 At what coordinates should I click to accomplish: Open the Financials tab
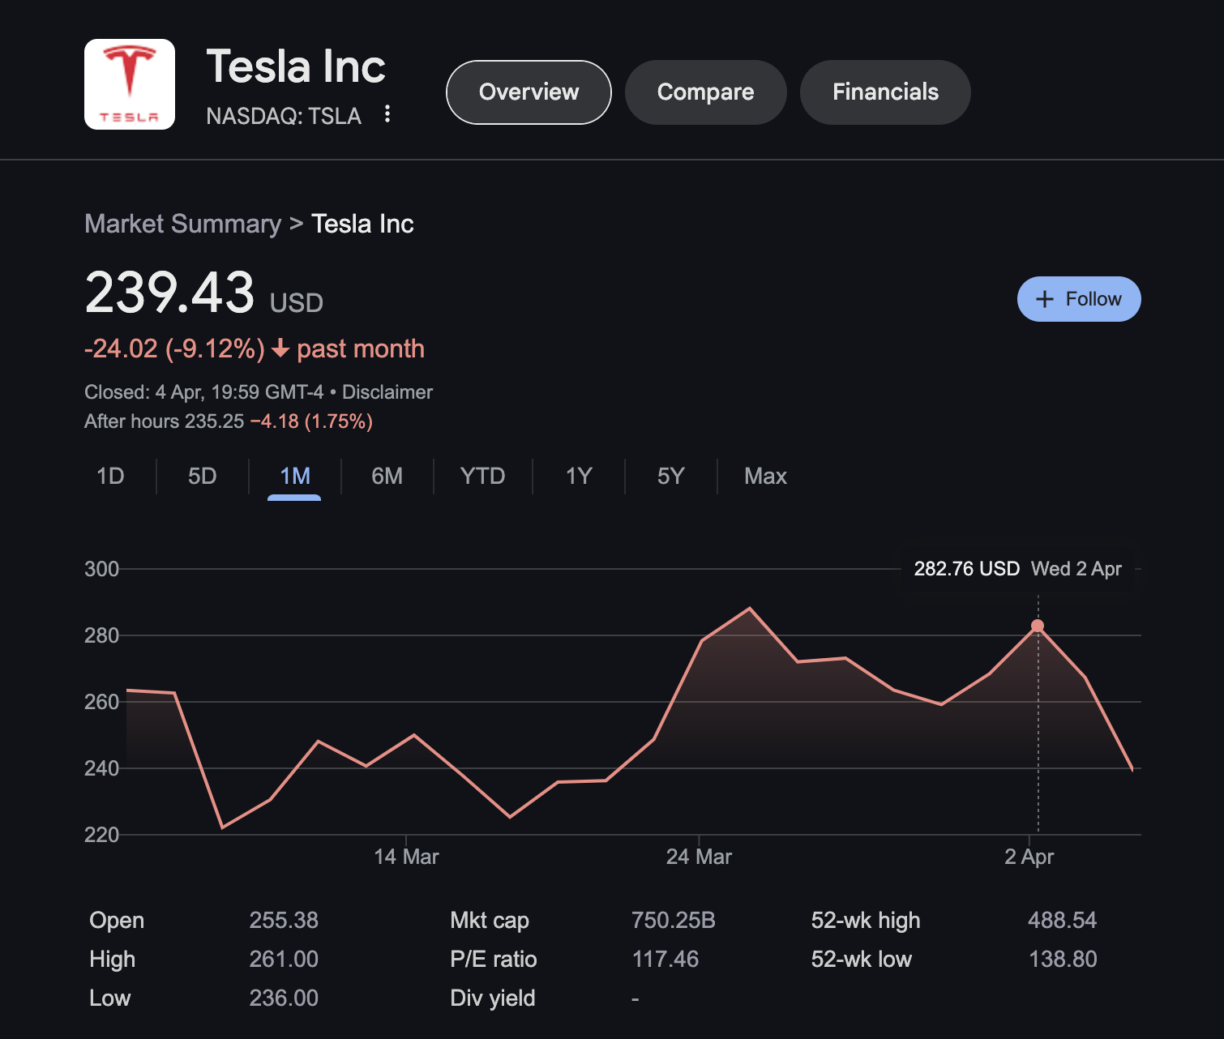pos(885,92)
